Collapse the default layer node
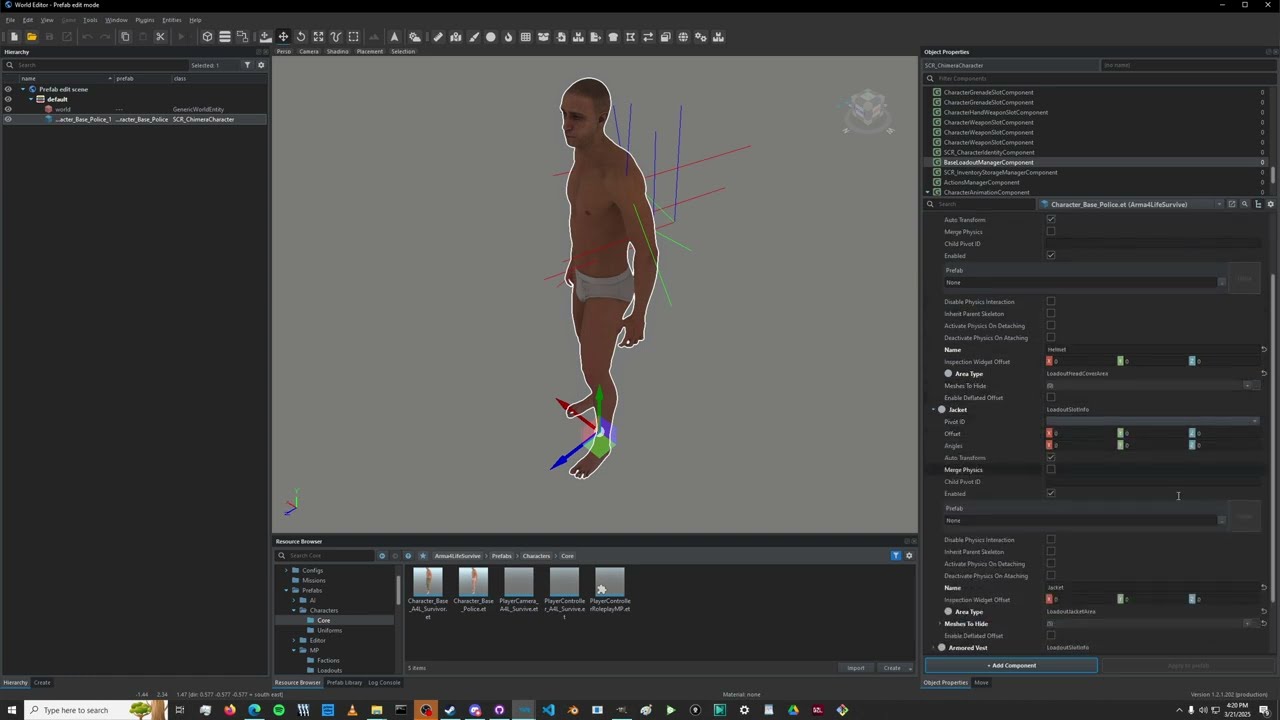The height and width of the screenshot is (720, 1280). (x=30, y=99)
